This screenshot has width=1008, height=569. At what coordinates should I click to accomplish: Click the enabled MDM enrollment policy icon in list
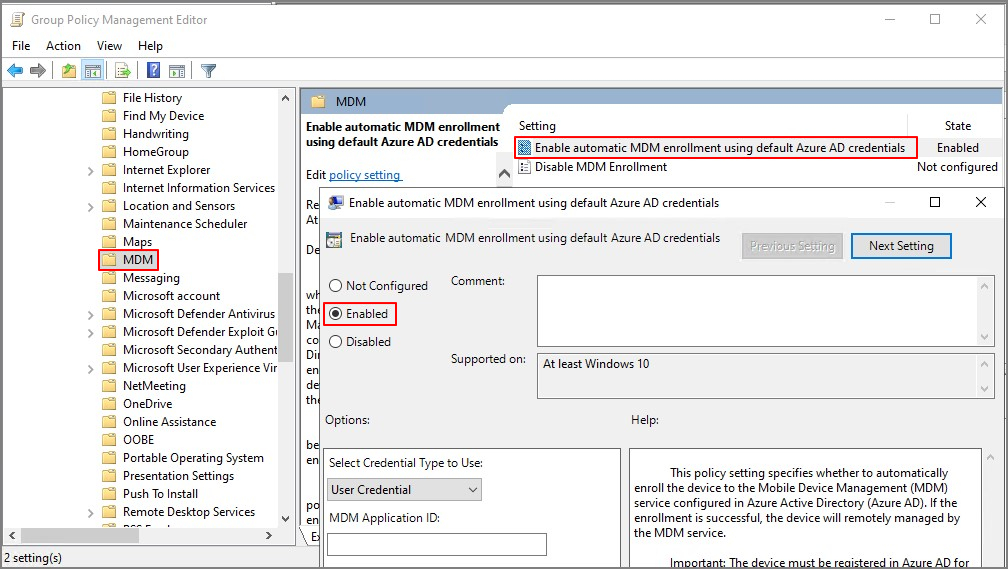point(525,148)
